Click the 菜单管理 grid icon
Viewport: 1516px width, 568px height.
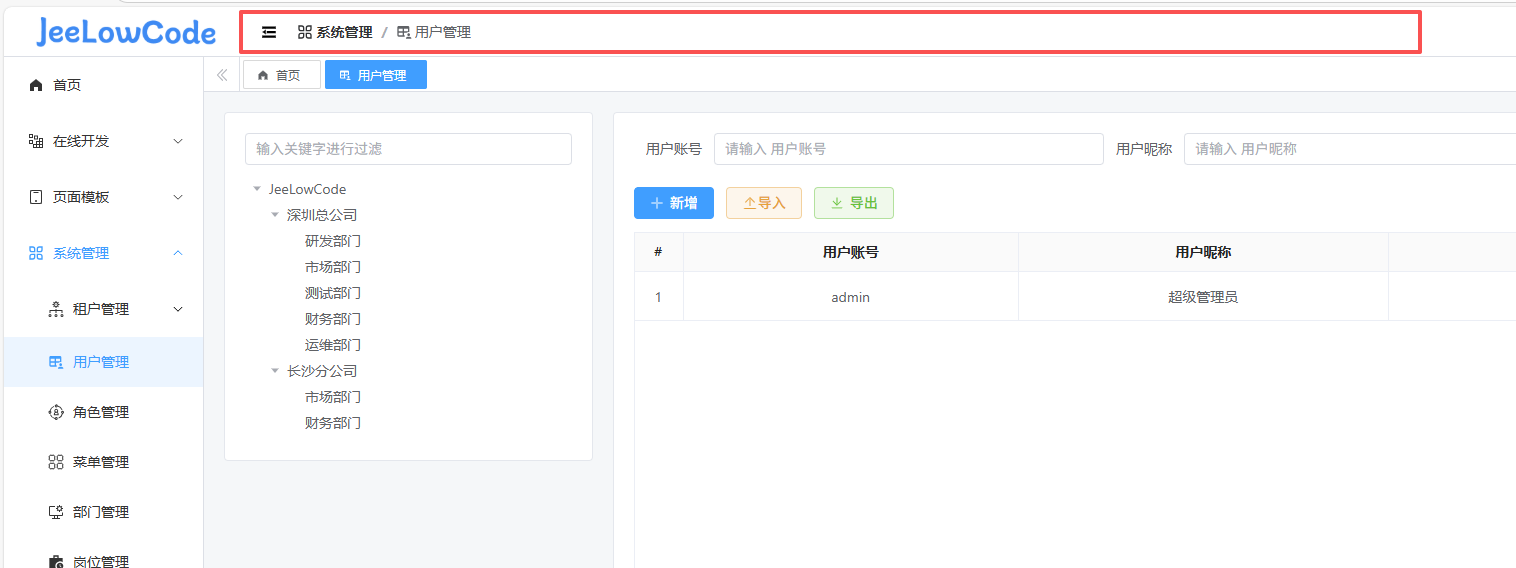[56, 462]
